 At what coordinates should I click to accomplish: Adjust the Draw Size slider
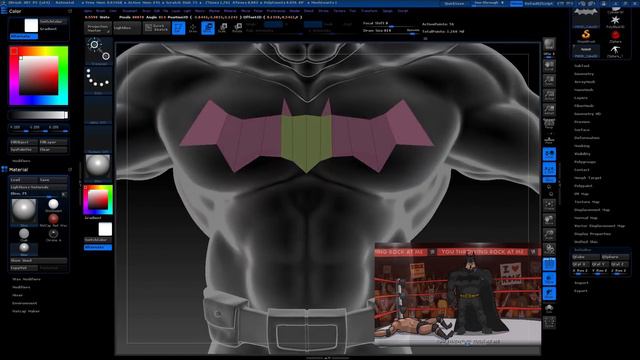tap(391, 31)
